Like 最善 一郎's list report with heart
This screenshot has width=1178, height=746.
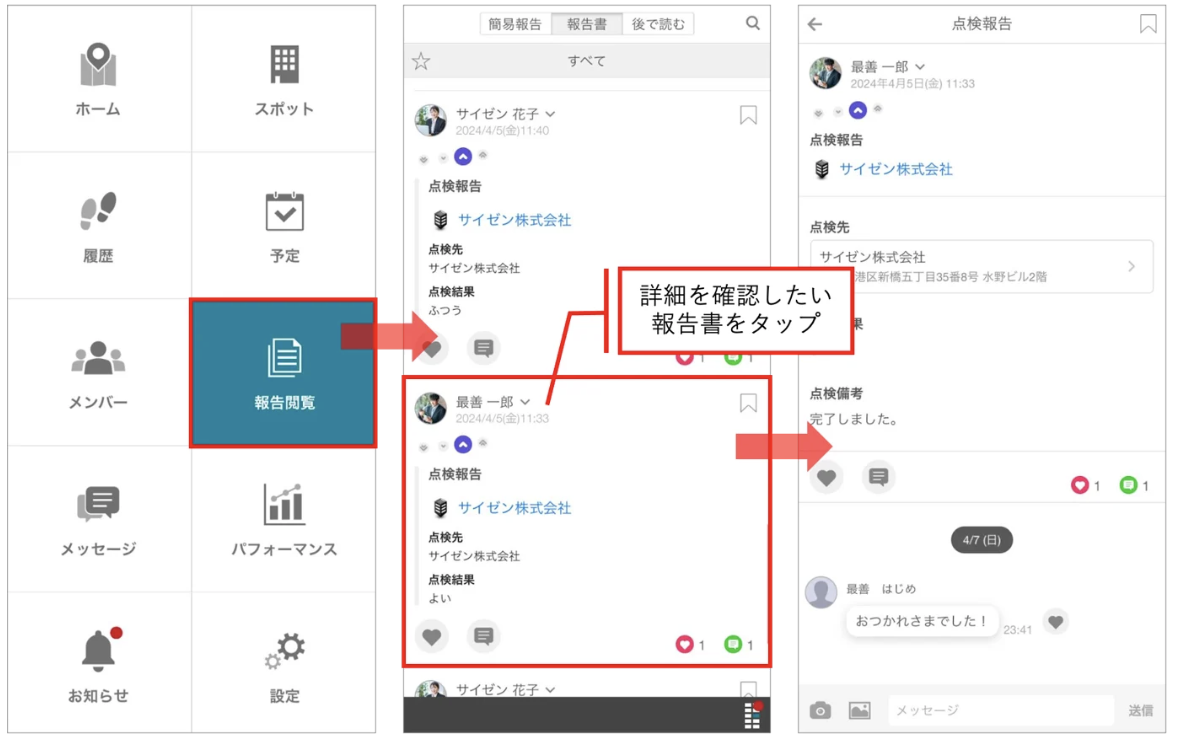pyautogui.click(x=431, y=636)
